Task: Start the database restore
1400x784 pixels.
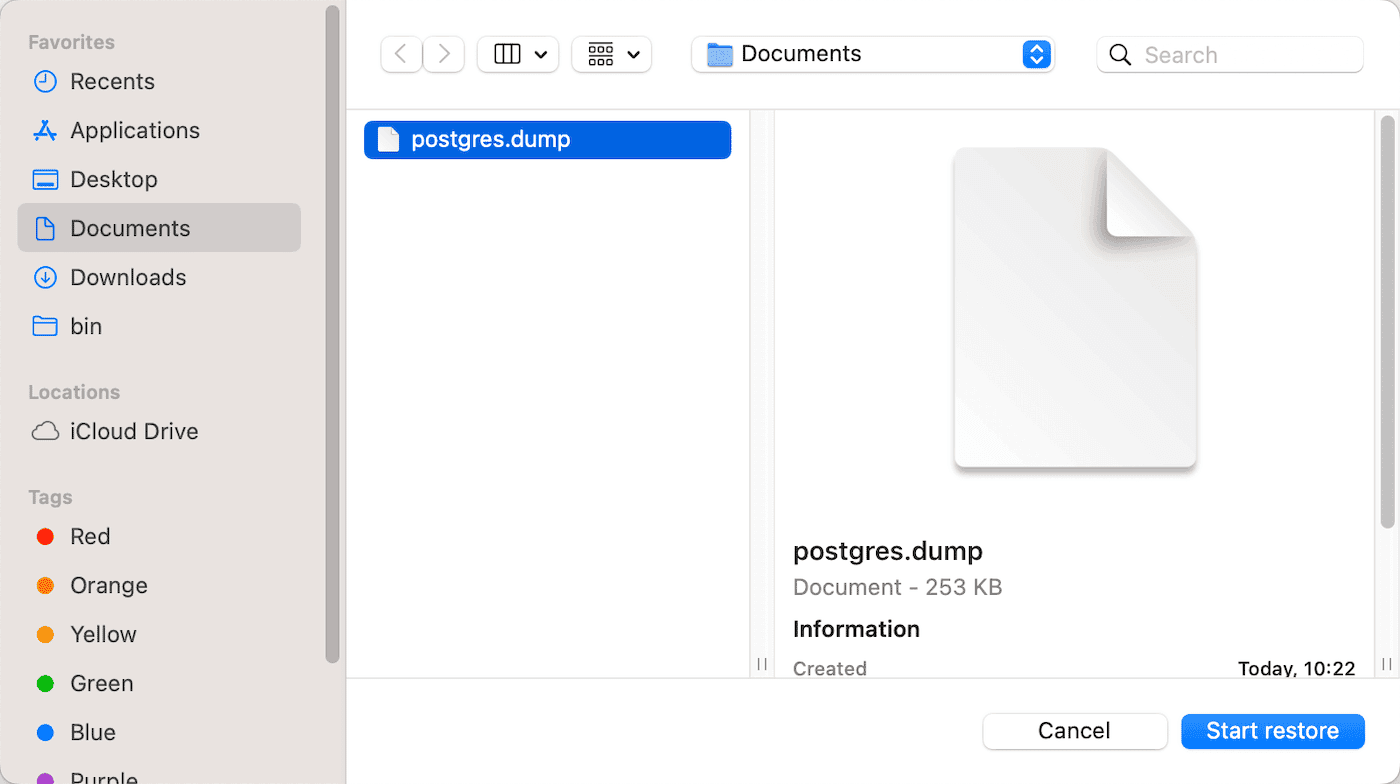Action: point(1272,730)
